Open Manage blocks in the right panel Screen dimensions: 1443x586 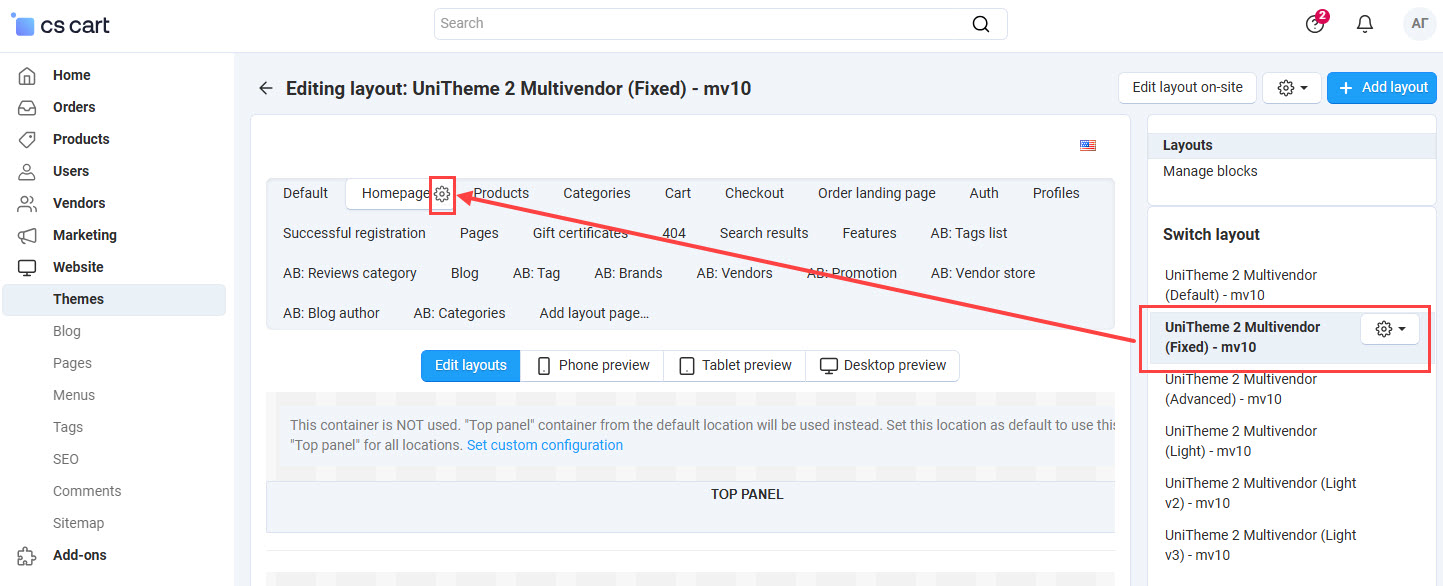tap(1210, 171)
